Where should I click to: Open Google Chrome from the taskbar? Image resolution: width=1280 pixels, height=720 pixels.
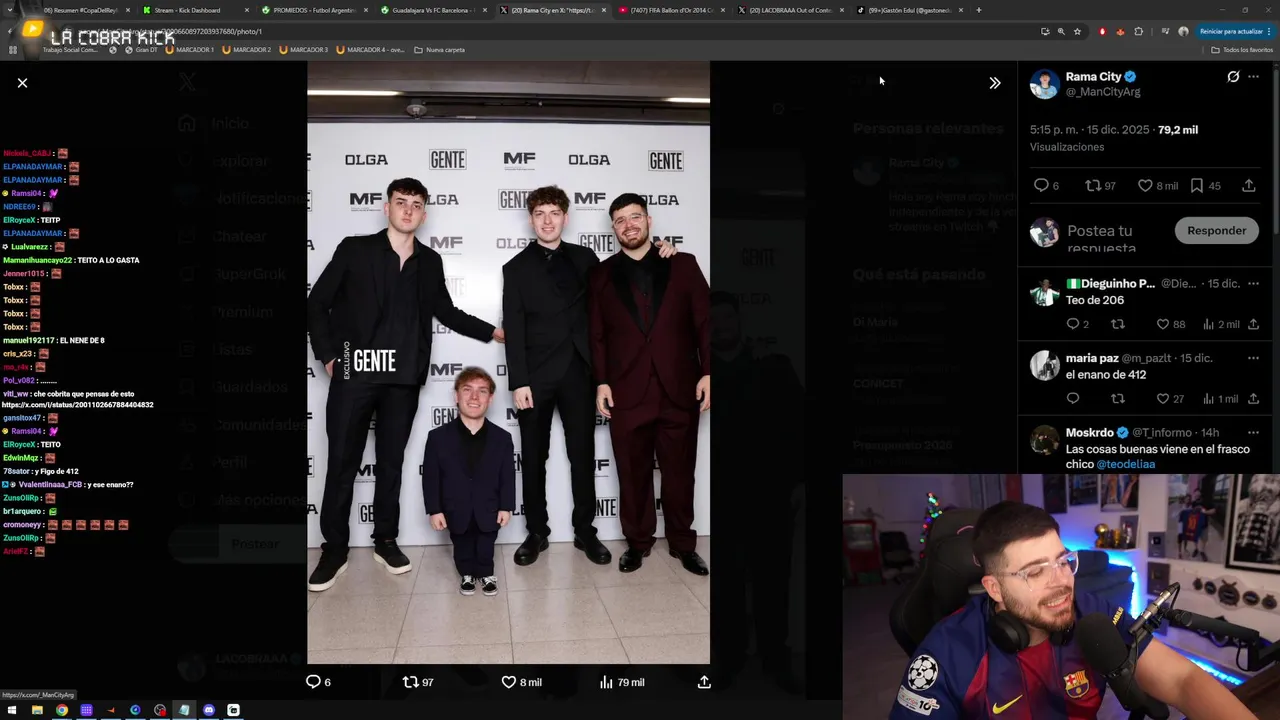pyautogui.click(x=62, y=710)
